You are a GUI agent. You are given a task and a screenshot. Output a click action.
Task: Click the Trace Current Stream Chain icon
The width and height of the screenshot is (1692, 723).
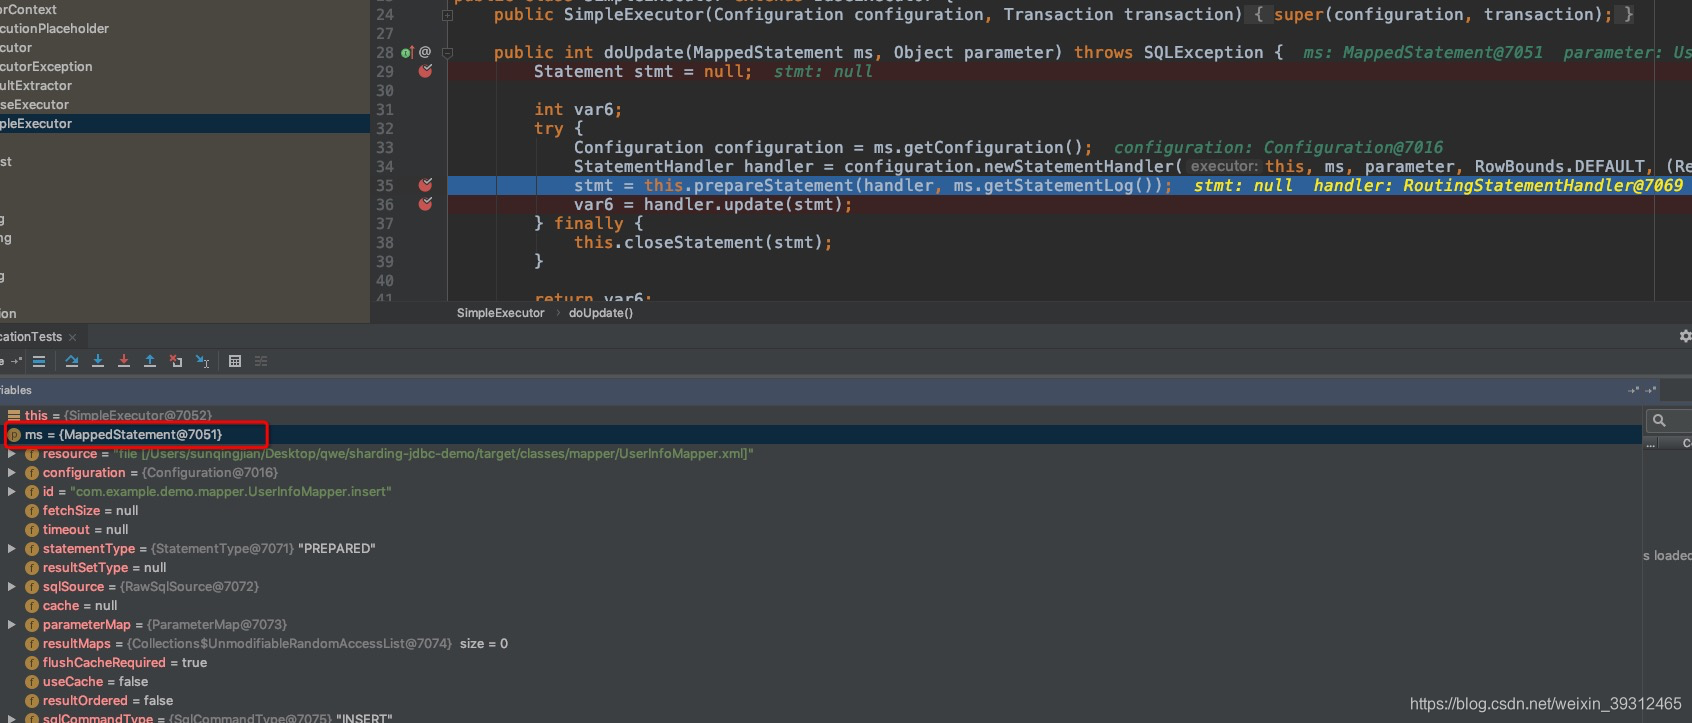tap(261, 361)
